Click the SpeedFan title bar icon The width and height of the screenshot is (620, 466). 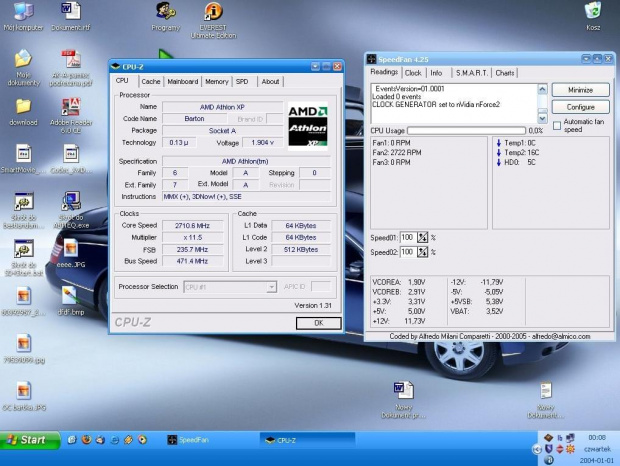(x=371, y=59)
